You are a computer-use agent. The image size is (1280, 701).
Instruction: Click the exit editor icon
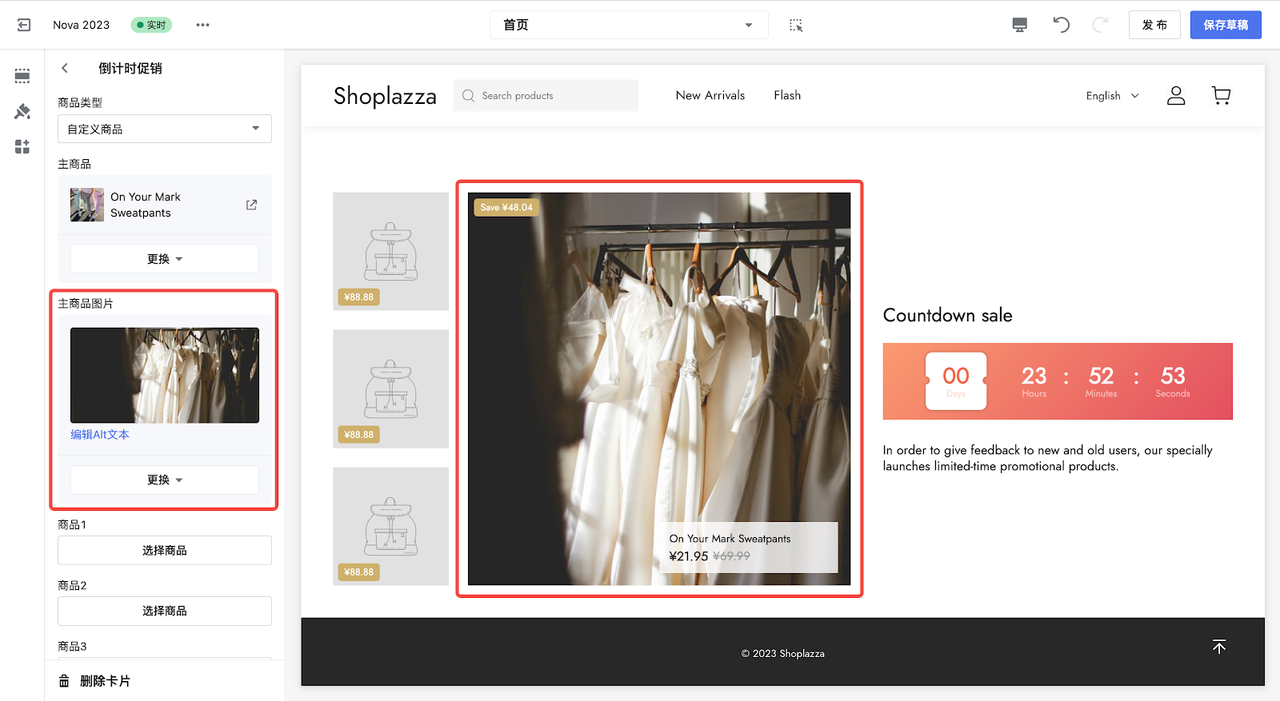point(24,25)
